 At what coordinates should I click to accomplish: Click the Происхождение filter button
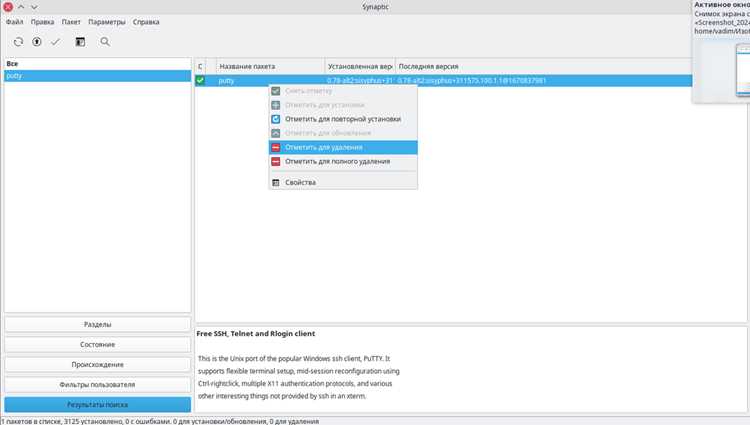click(98, 364)
